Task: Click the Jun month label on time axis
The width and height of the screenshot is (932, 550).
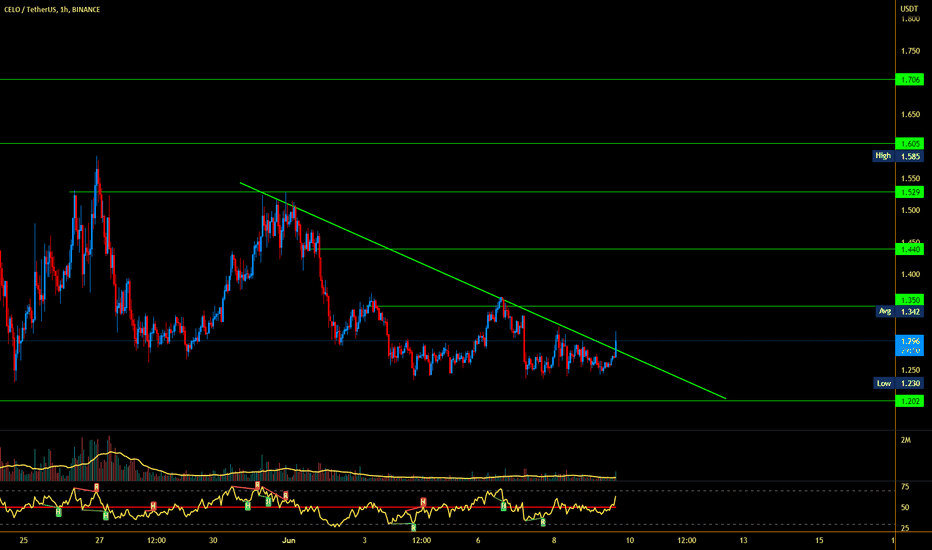Action: (288, 540)
